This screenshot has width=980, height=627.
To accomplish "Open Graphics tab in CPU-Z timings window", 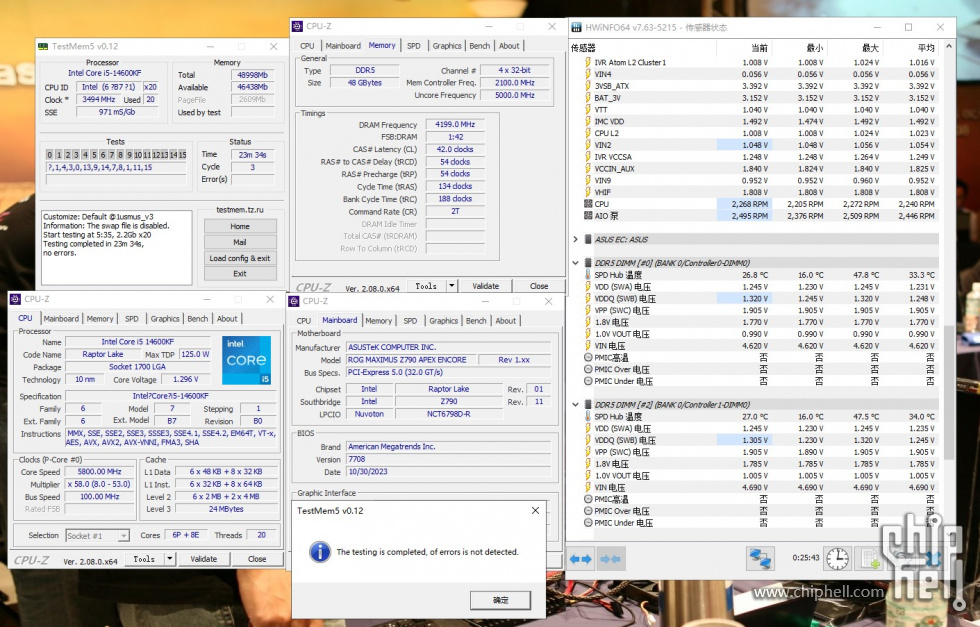I will pos(447,46).
